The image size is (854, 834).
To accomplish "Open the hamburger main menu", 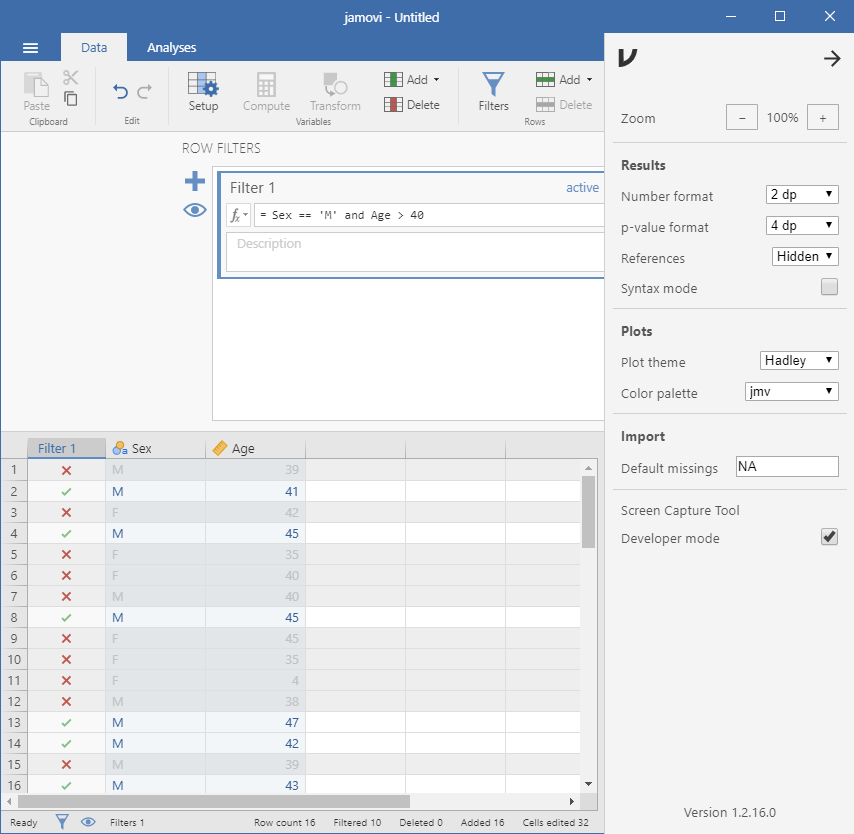I will coord(30,48).
